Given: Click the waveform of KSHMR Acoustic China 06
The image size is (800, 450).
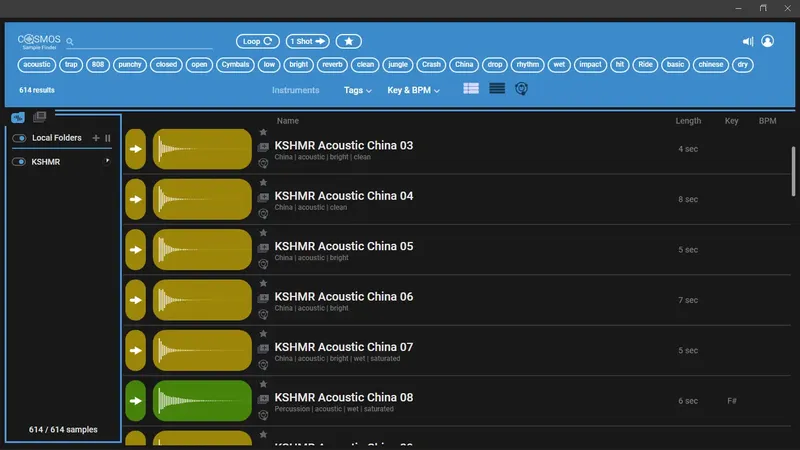Looking at the screenshot, I should [202, 300].
